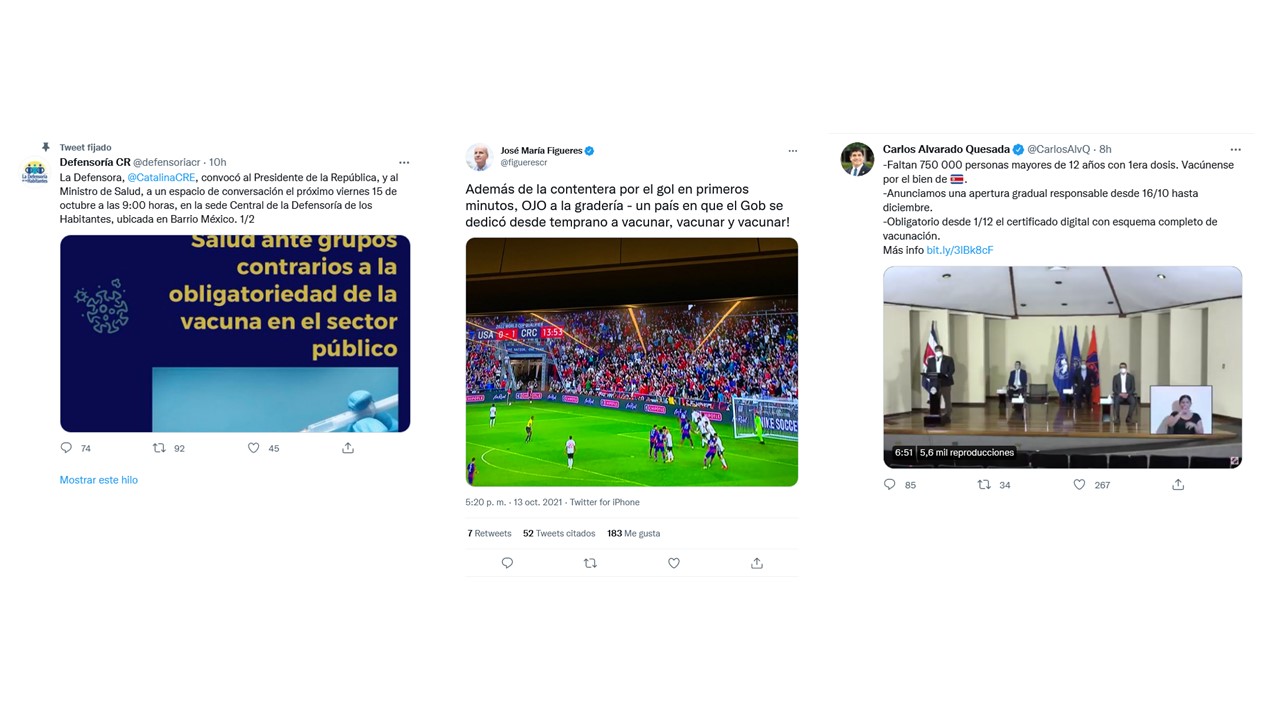Retweet the Defensoría CR tweet
This screenshot has height=720, width=1280.
[159, 448]
